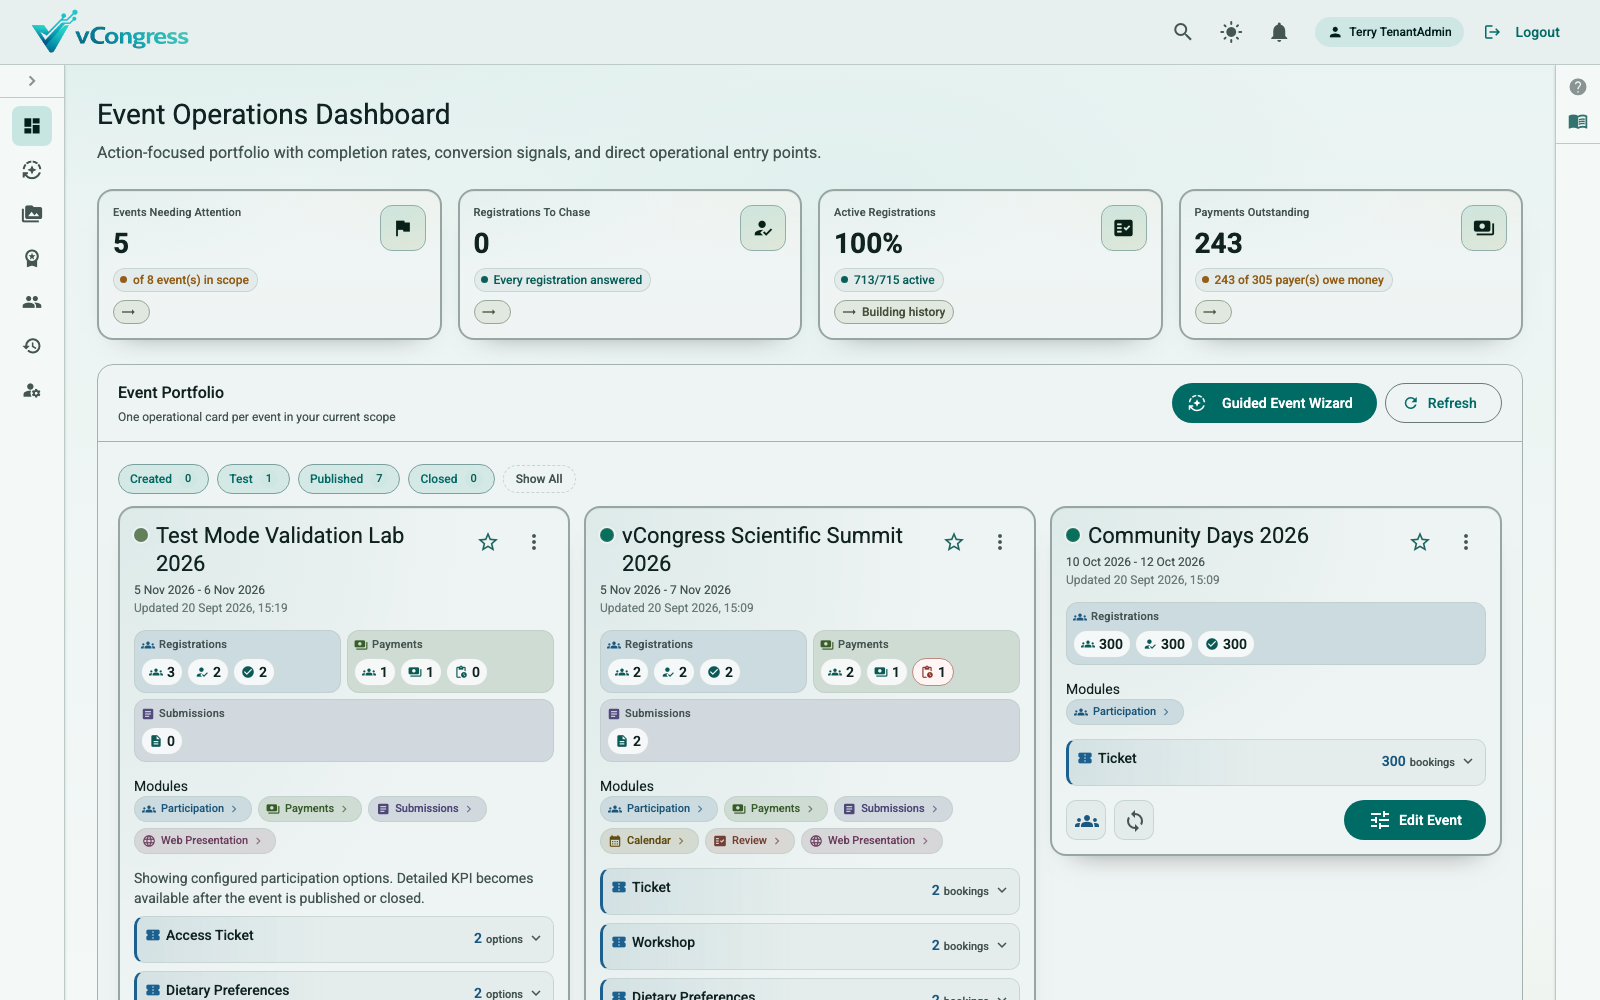Image resolution: width=1600 pixels, height=1000 pixels.
Task: Expand Workshop bookings row
Action: point(810,945)
